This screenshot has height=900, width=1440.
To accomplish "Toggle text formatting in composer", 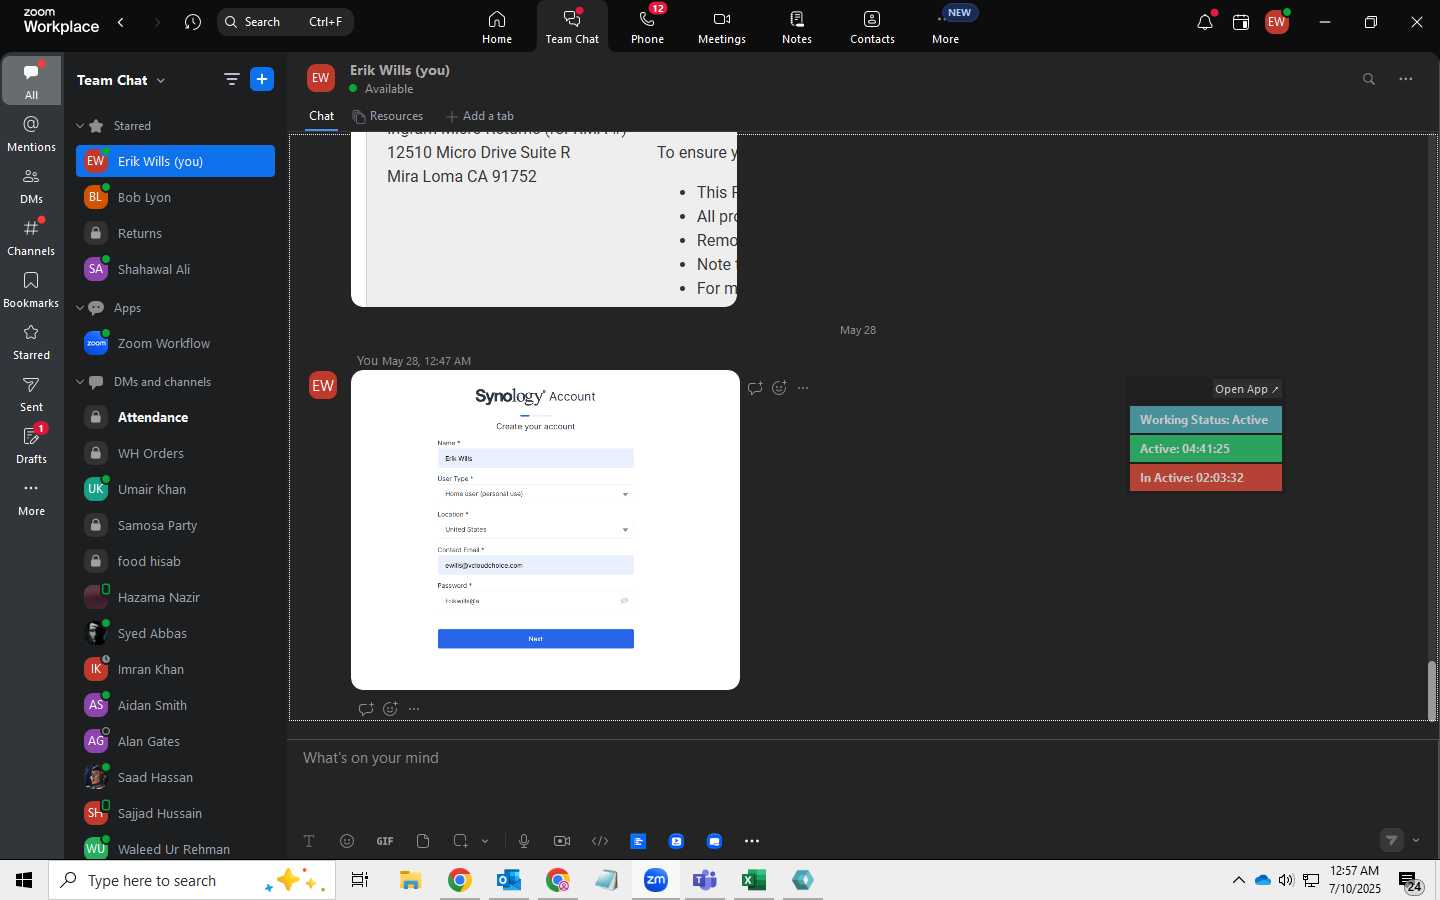I will tap(309, 841).
